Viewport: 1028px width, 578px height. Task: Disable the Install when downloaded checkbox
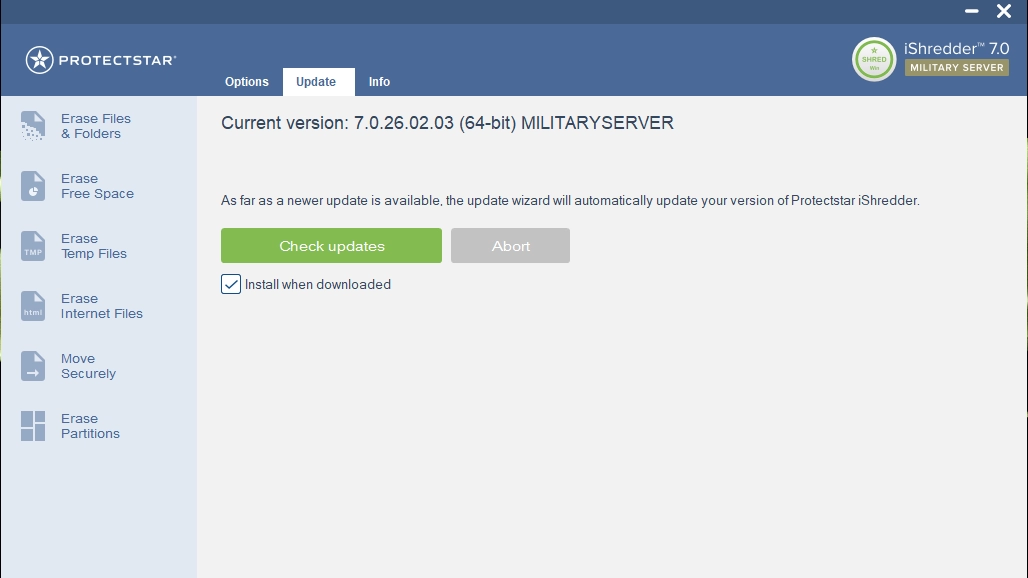click(231, 284)
